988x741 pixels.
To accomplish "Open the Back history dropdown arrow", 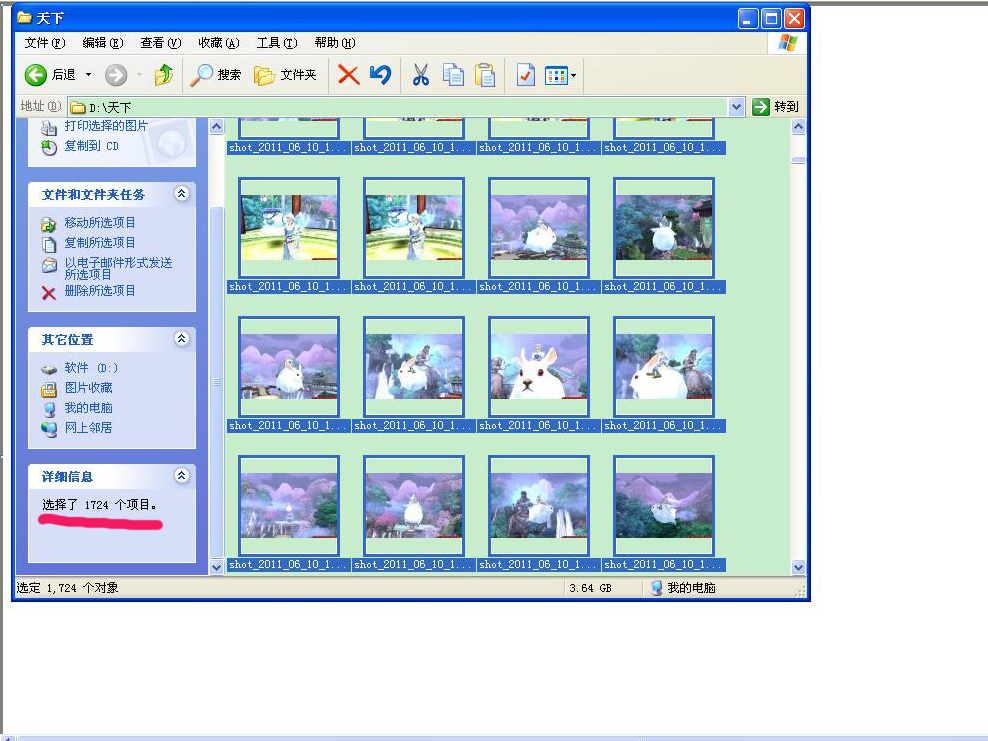I will (x=89, y=75).
